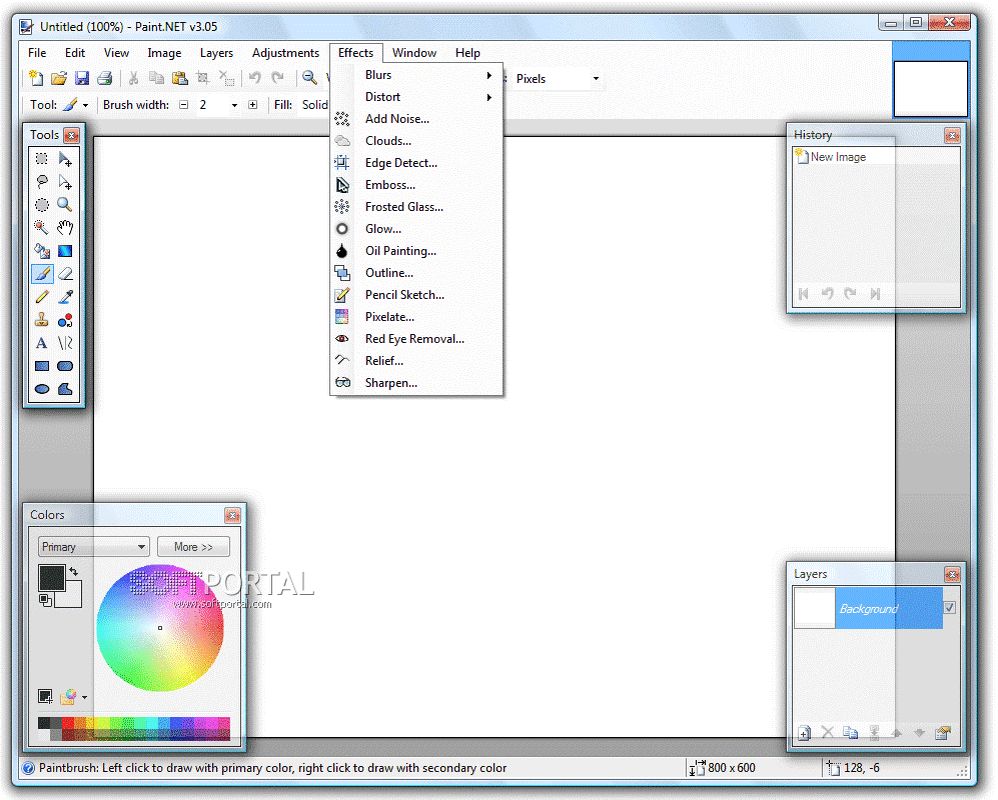Close the Tools panel

pyautogui.click(x=72, y=135)
